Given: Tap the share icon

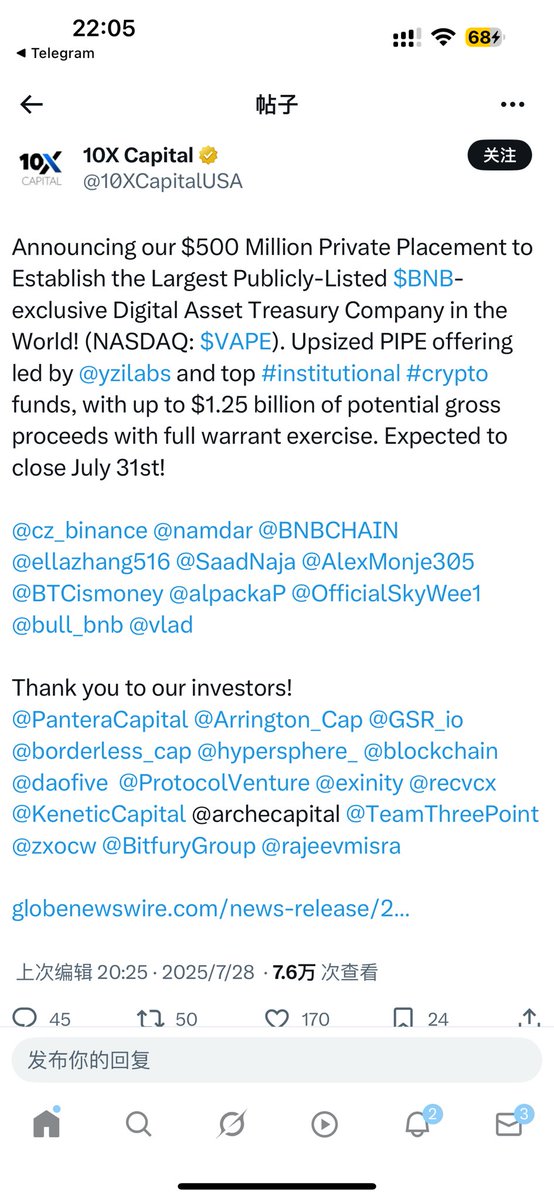Looking at the screenshot, I should (529, 1017).
